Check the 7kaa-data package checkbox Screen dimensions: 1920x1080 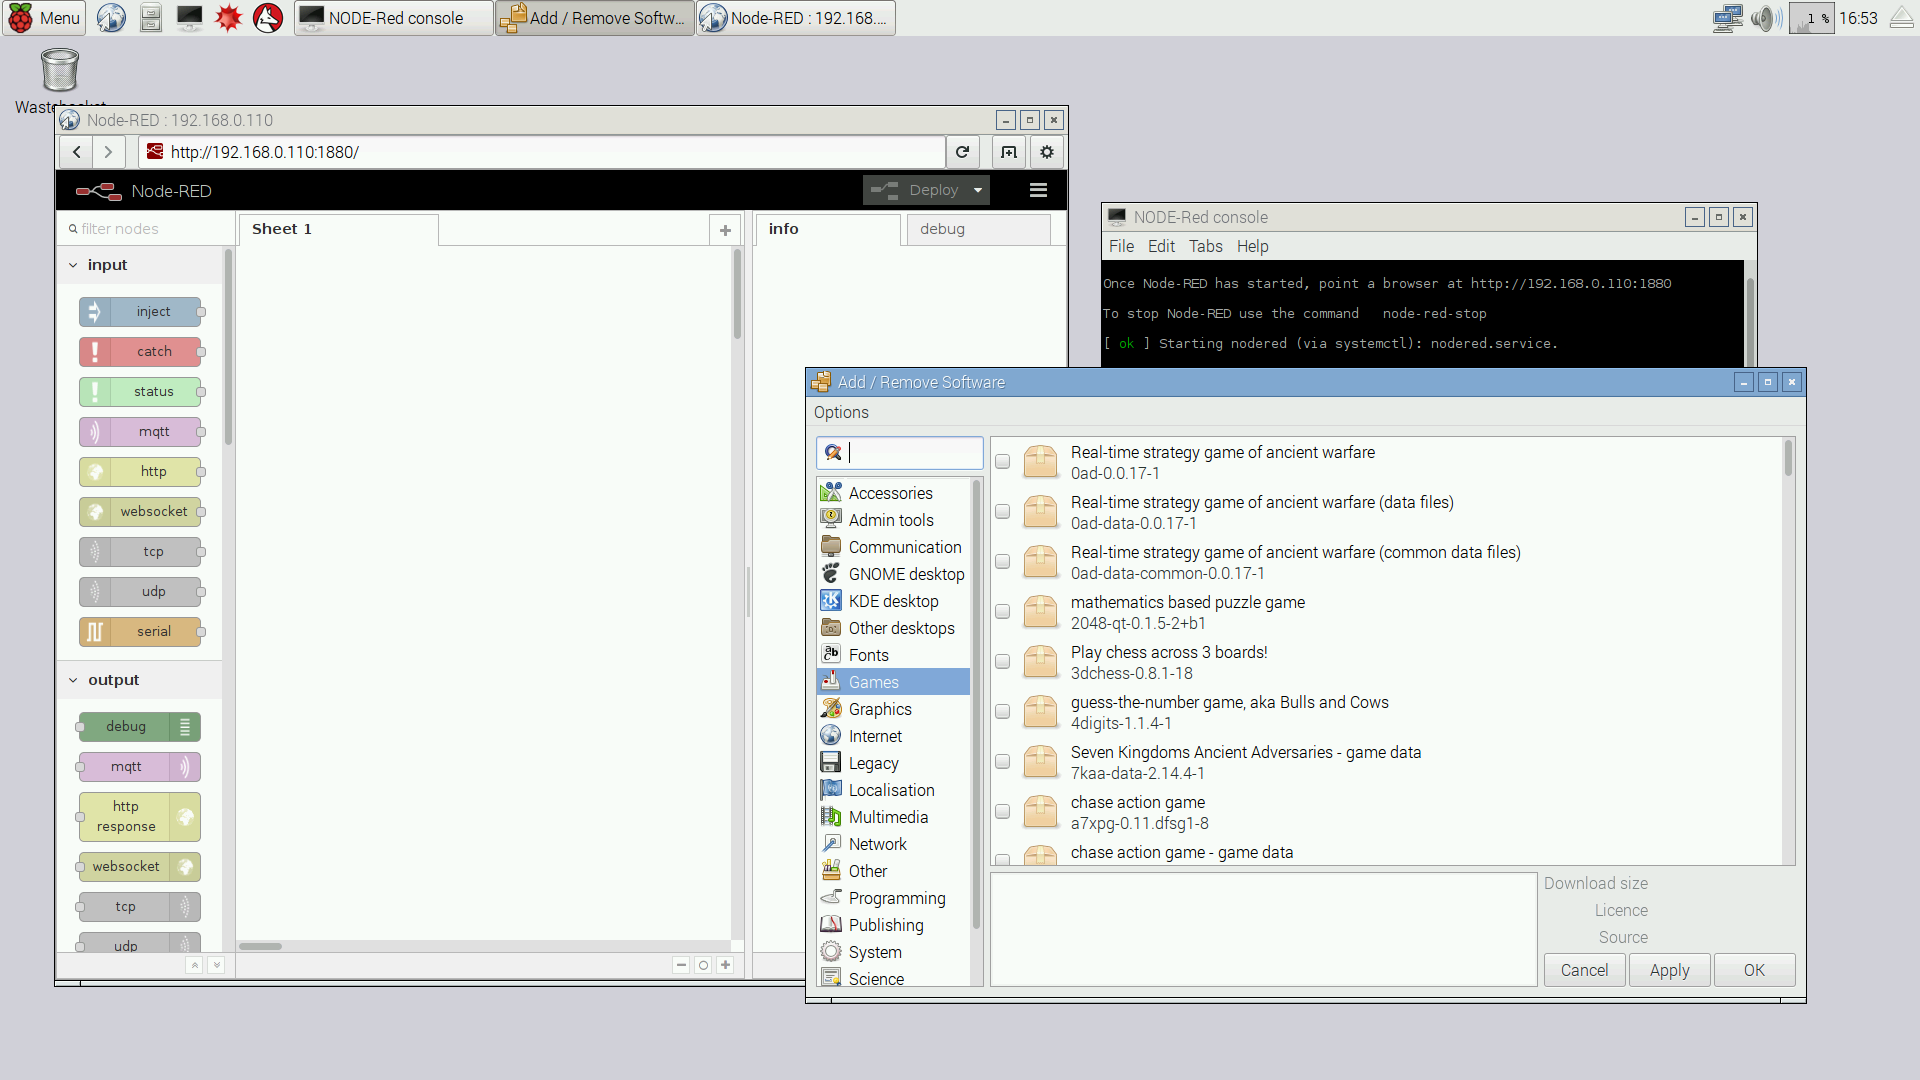click(1002, 762)
